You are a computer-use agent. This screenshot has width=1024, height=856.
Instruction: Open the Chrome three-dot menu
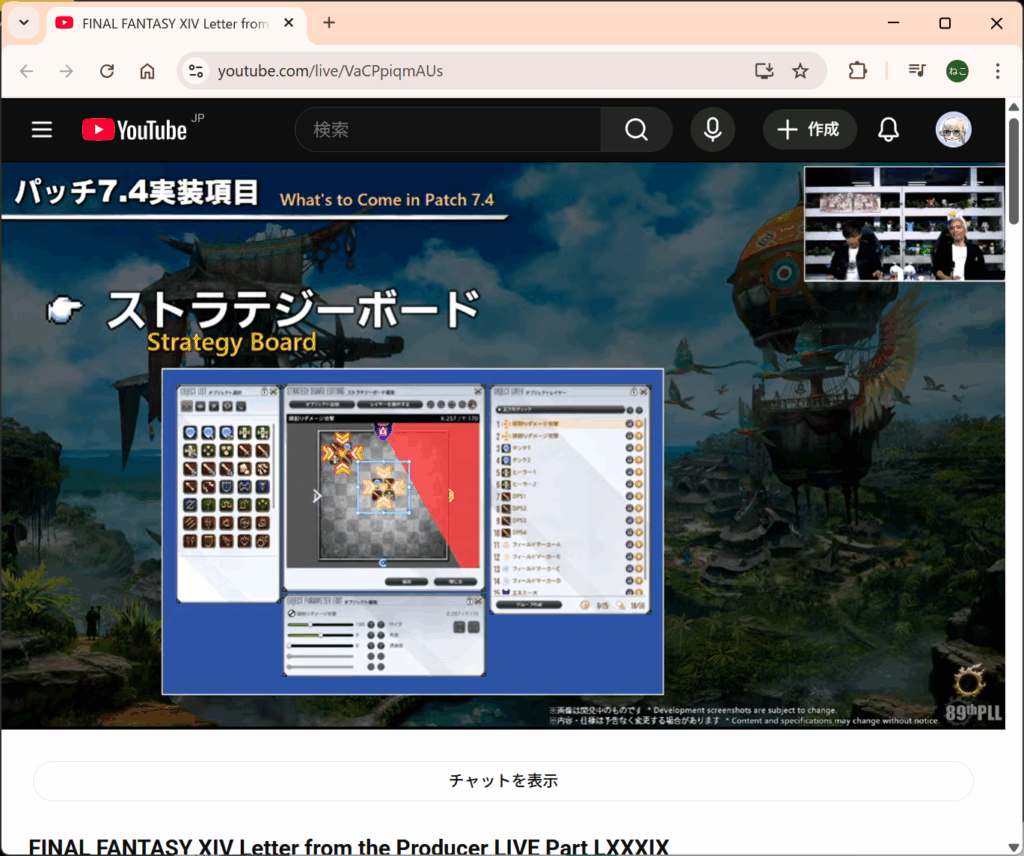[997, 71]
